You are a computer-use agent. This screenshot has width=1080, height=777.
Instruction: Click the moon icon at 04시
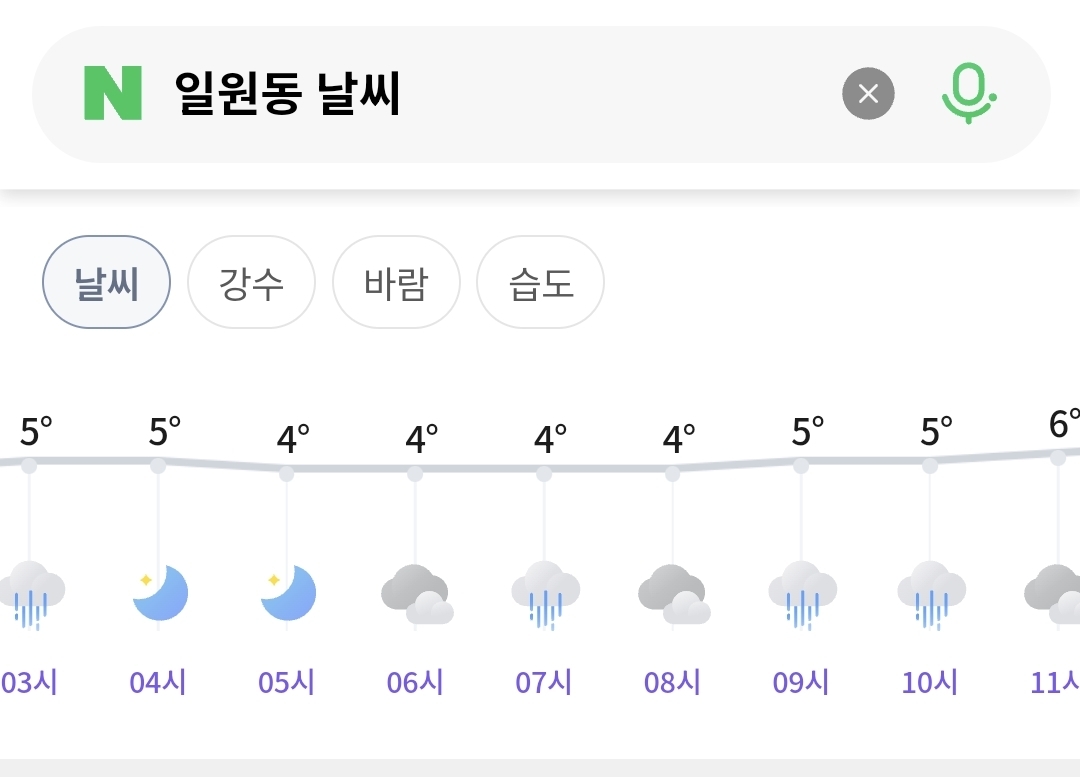(x=160, y=592)
